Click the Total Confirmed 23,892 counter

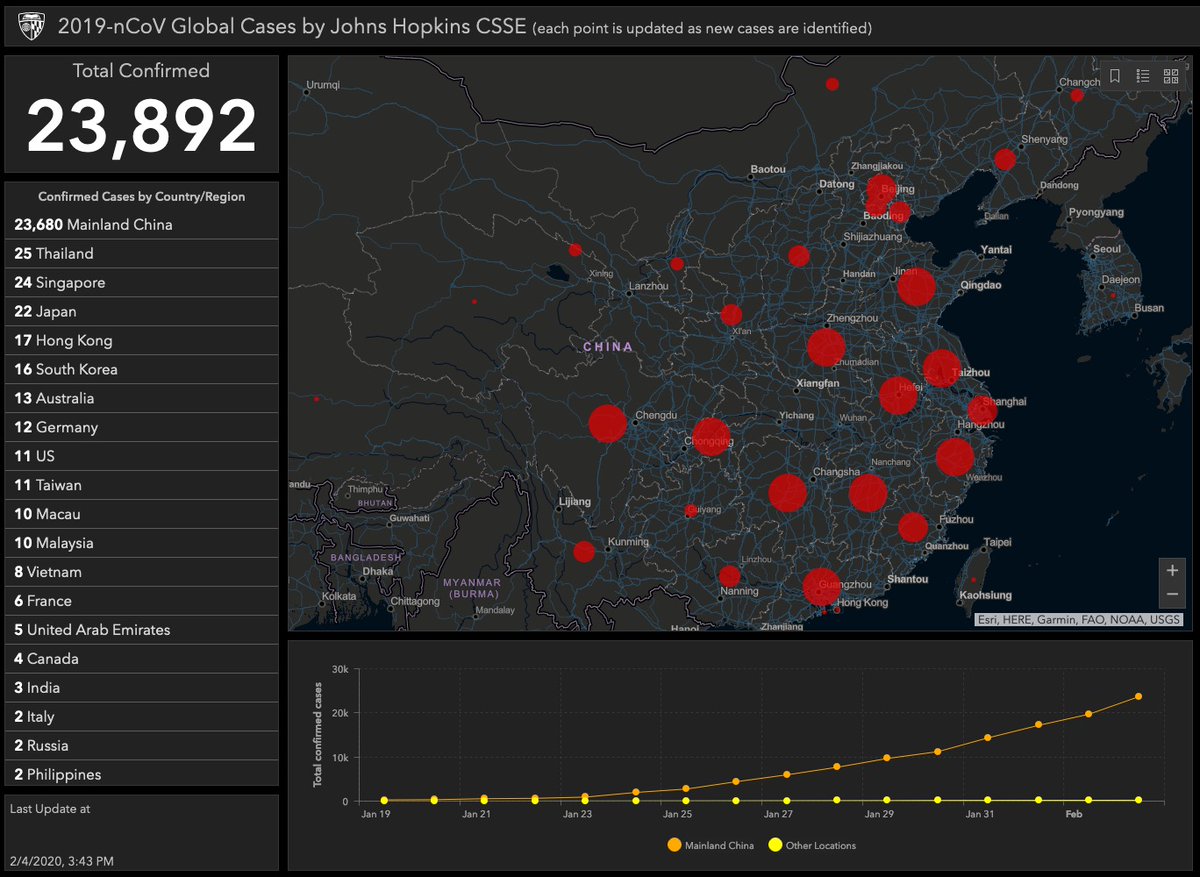pyautogui.click(x=141, y=112)
